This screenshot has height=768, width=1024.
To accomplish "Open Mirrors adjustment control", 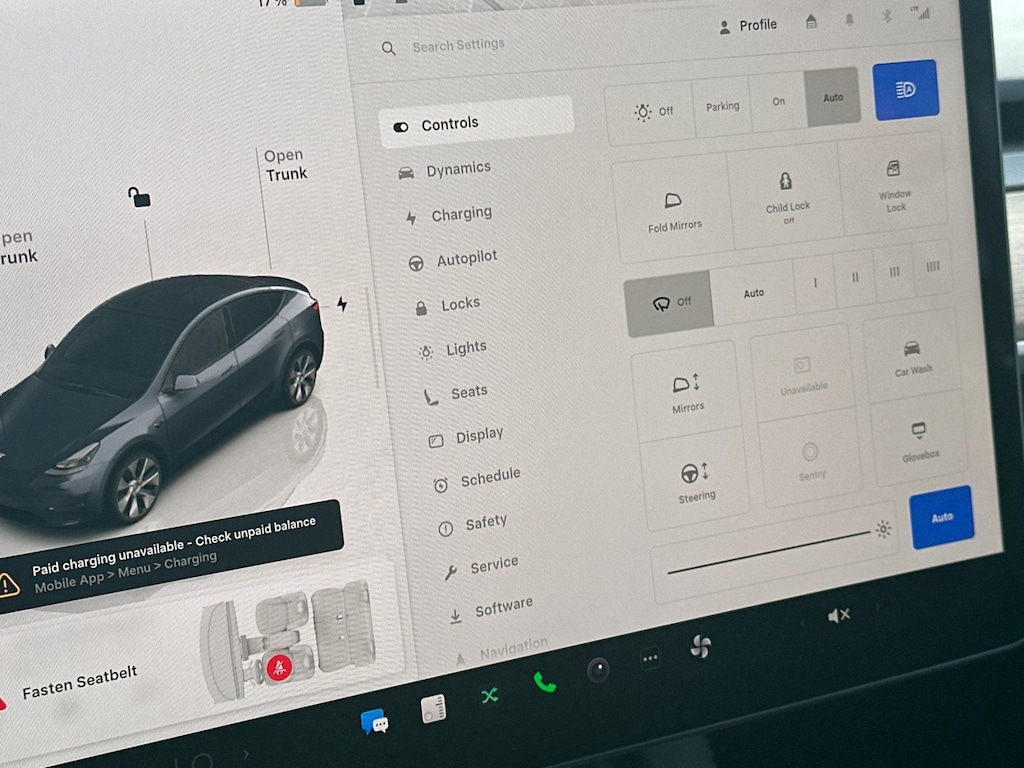I will [x=687, y=393].
